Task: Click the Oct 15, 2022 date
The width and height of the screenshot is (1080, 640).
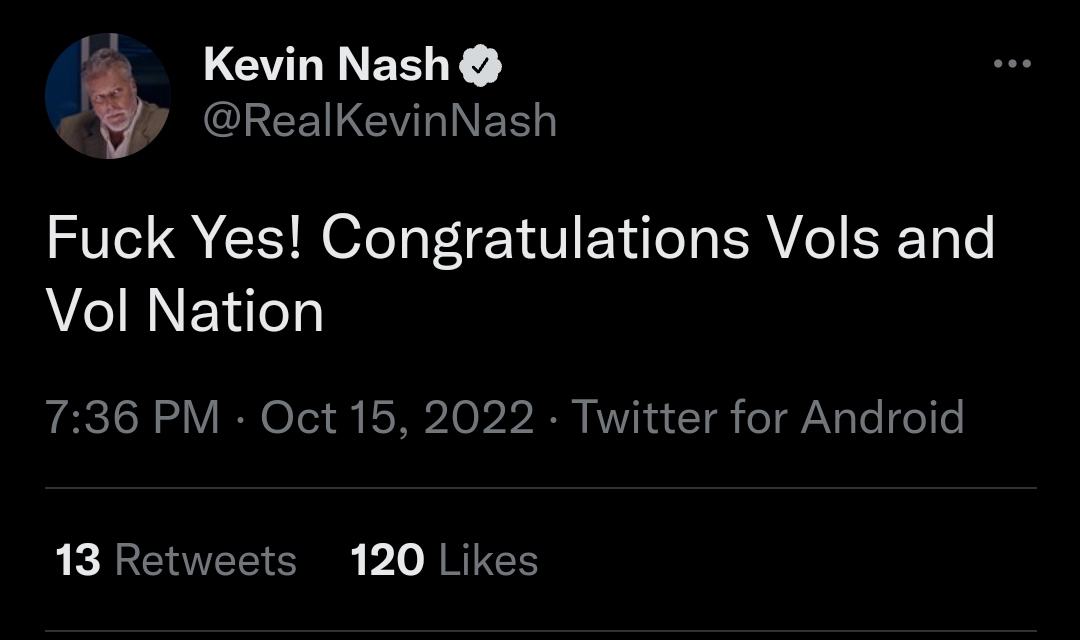Action: (397, 416)
